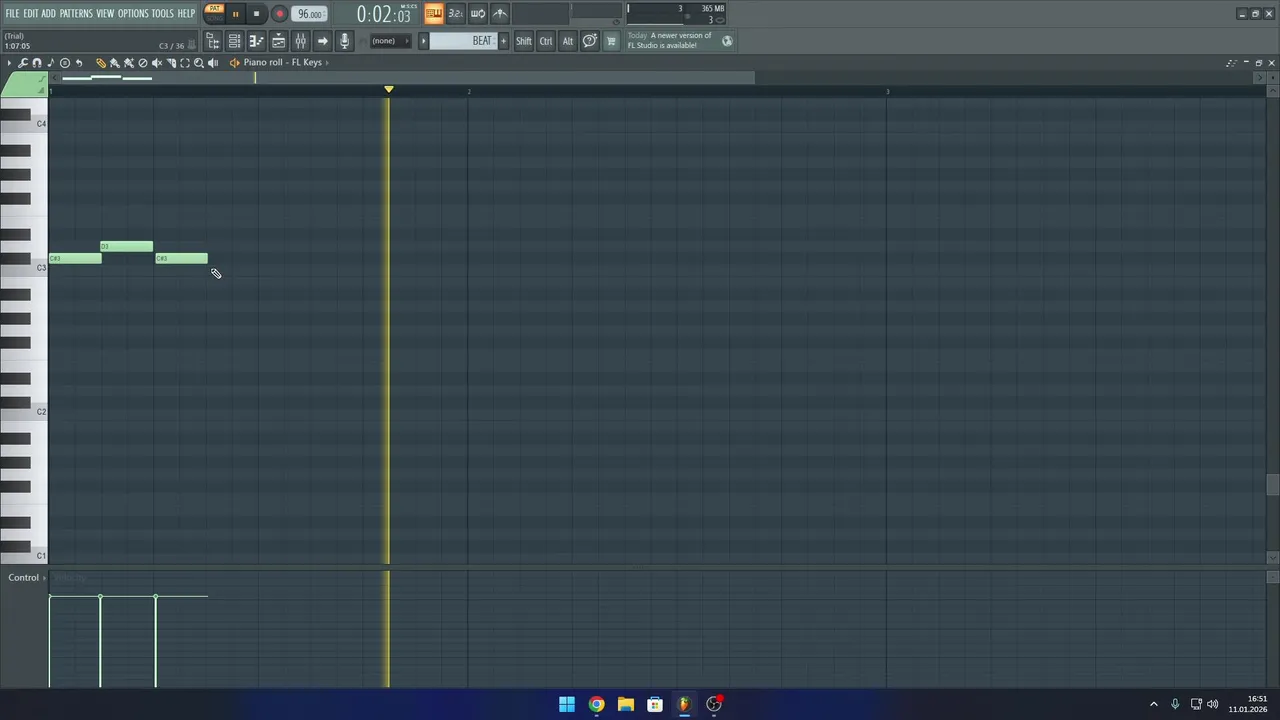Toggle countdown before recording
This screenshot has width=1280, height=720.
(455, 13)
